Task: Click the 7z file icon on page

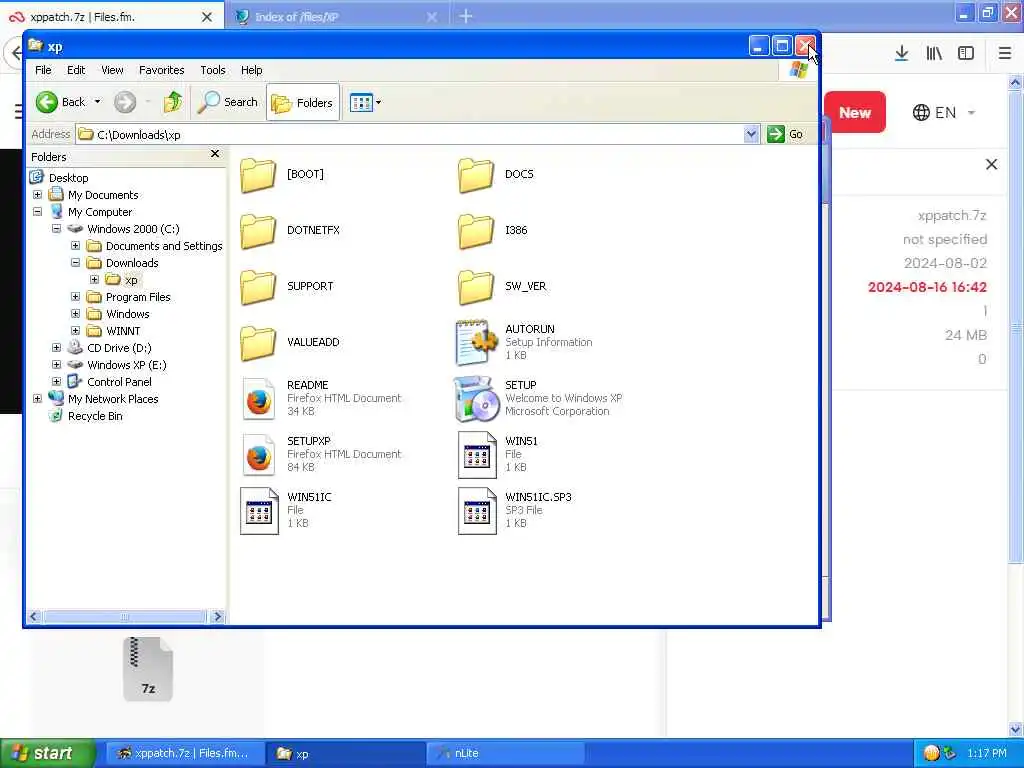Action: pos(148,669)
